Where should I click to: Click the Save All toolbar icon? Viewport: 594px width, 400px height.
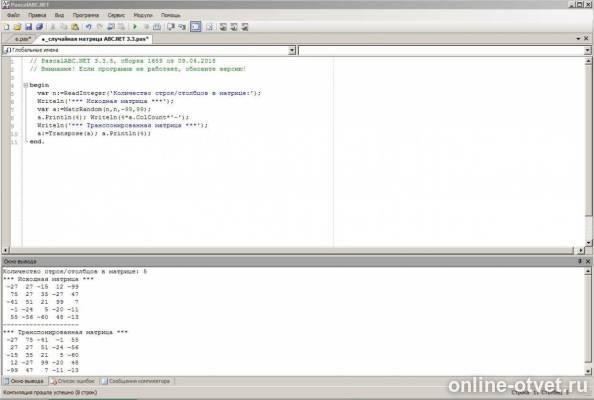(39, 27)
